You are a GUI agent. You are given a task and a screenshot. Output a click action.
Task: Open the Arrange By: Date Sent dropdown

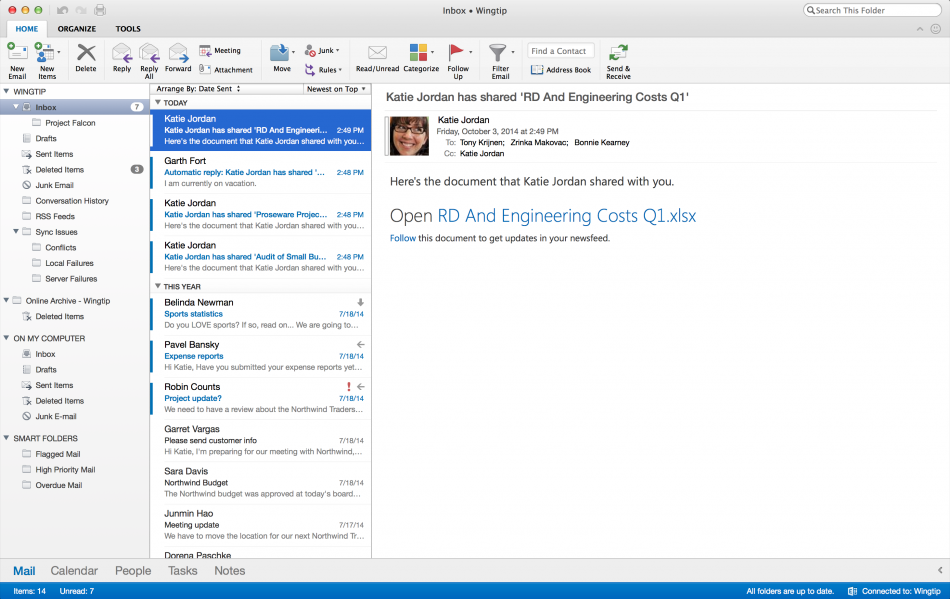[x=227, y=89]
